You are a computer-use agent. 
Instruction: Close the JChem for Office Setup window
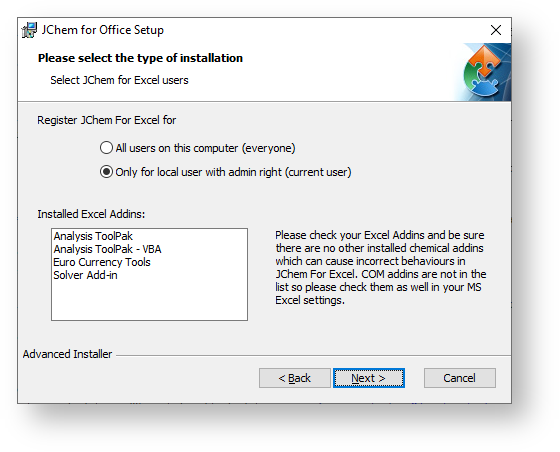[x=496, y=30]
